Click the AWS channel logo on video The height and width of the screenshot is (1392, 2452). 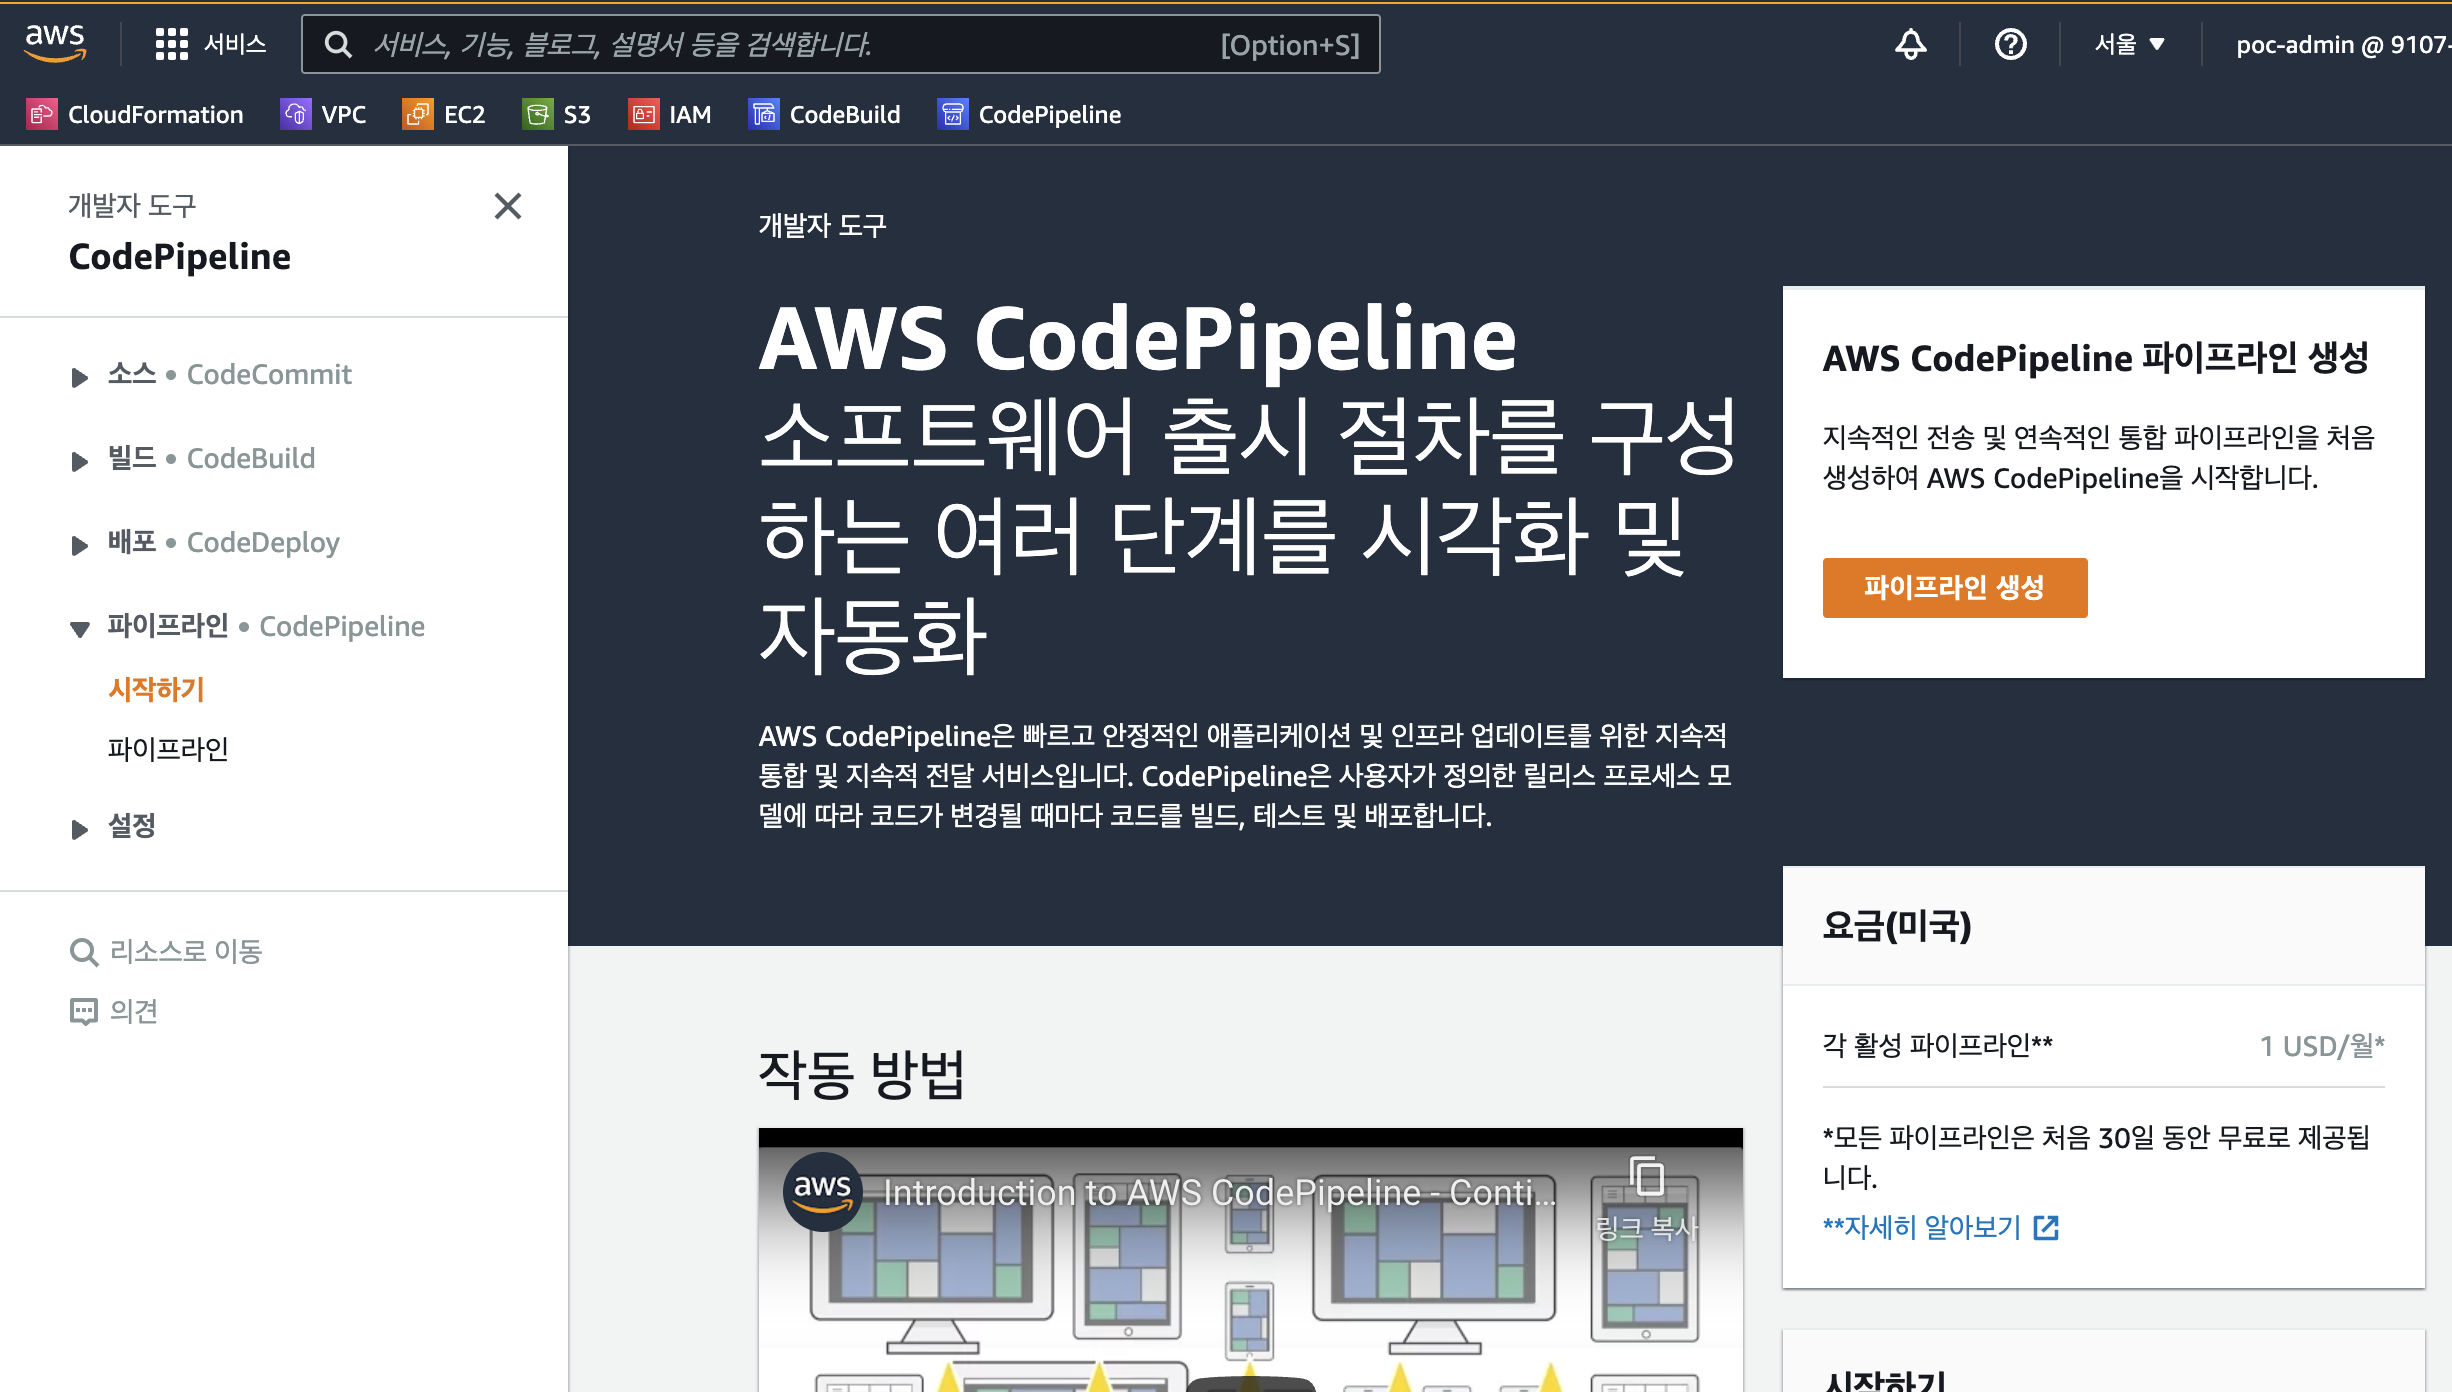[x=822, y=1191]
